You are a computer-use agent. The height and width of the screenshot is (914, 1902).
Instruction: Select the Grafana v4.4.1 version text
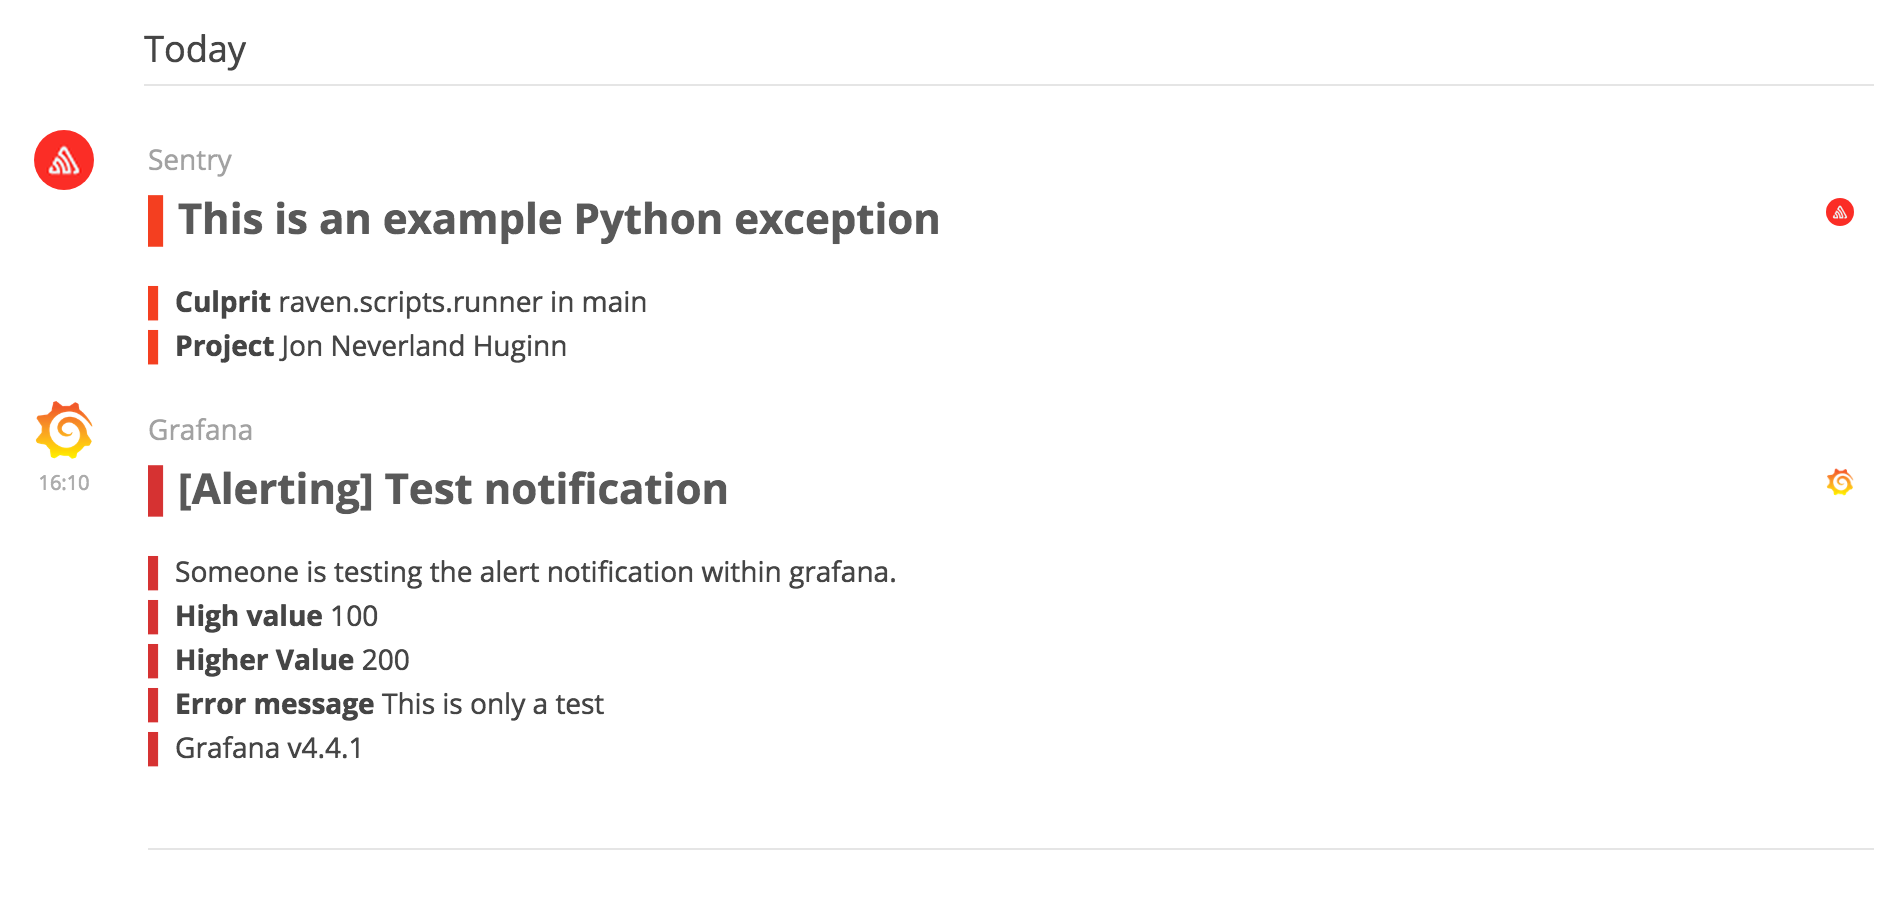click(x=269, y=748)
